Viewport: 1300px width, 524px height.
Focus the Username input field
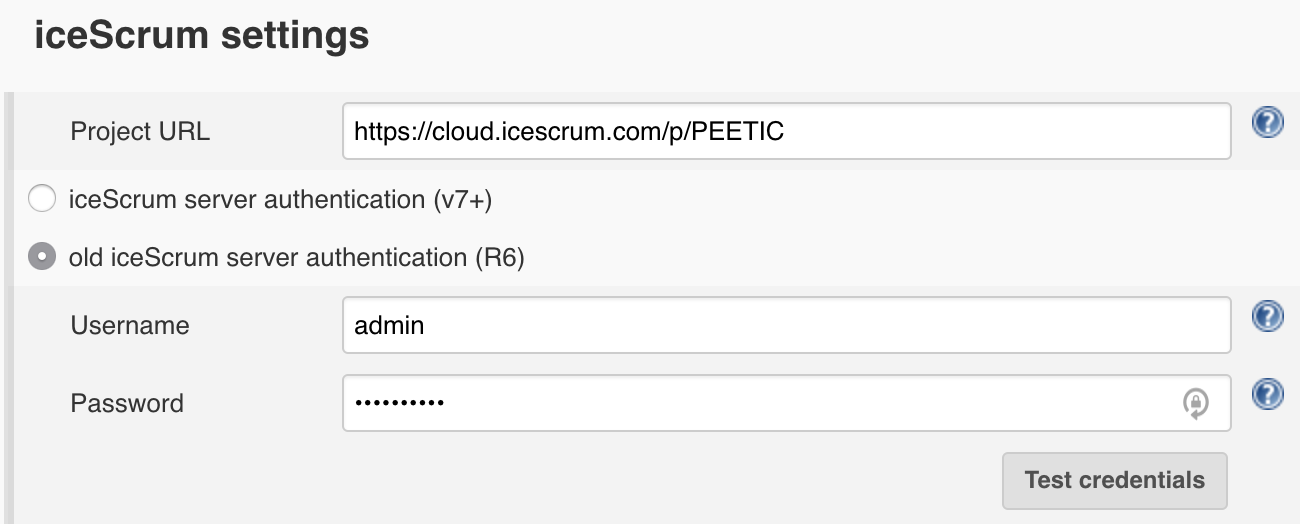pyautogui.click(x=786, y=325)
